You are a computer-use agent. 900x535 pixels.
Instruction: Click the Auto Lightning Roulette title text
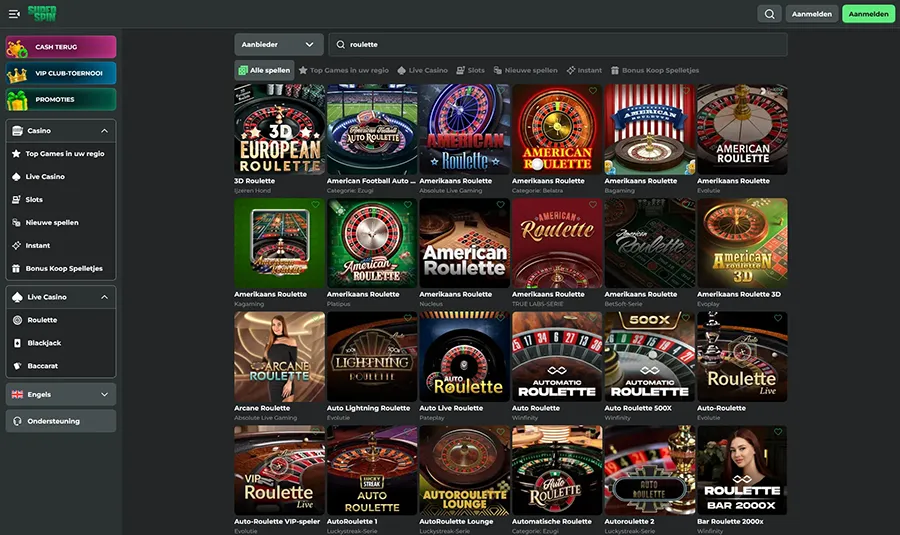pyautogui.click(x=368, y=408)
